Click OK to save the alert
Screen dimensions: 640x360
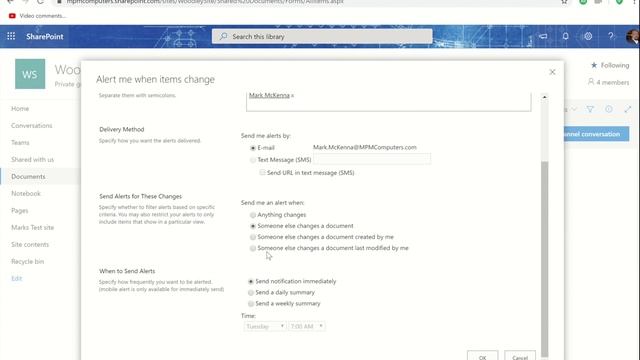pyautogui.click(x=482, y=356)
